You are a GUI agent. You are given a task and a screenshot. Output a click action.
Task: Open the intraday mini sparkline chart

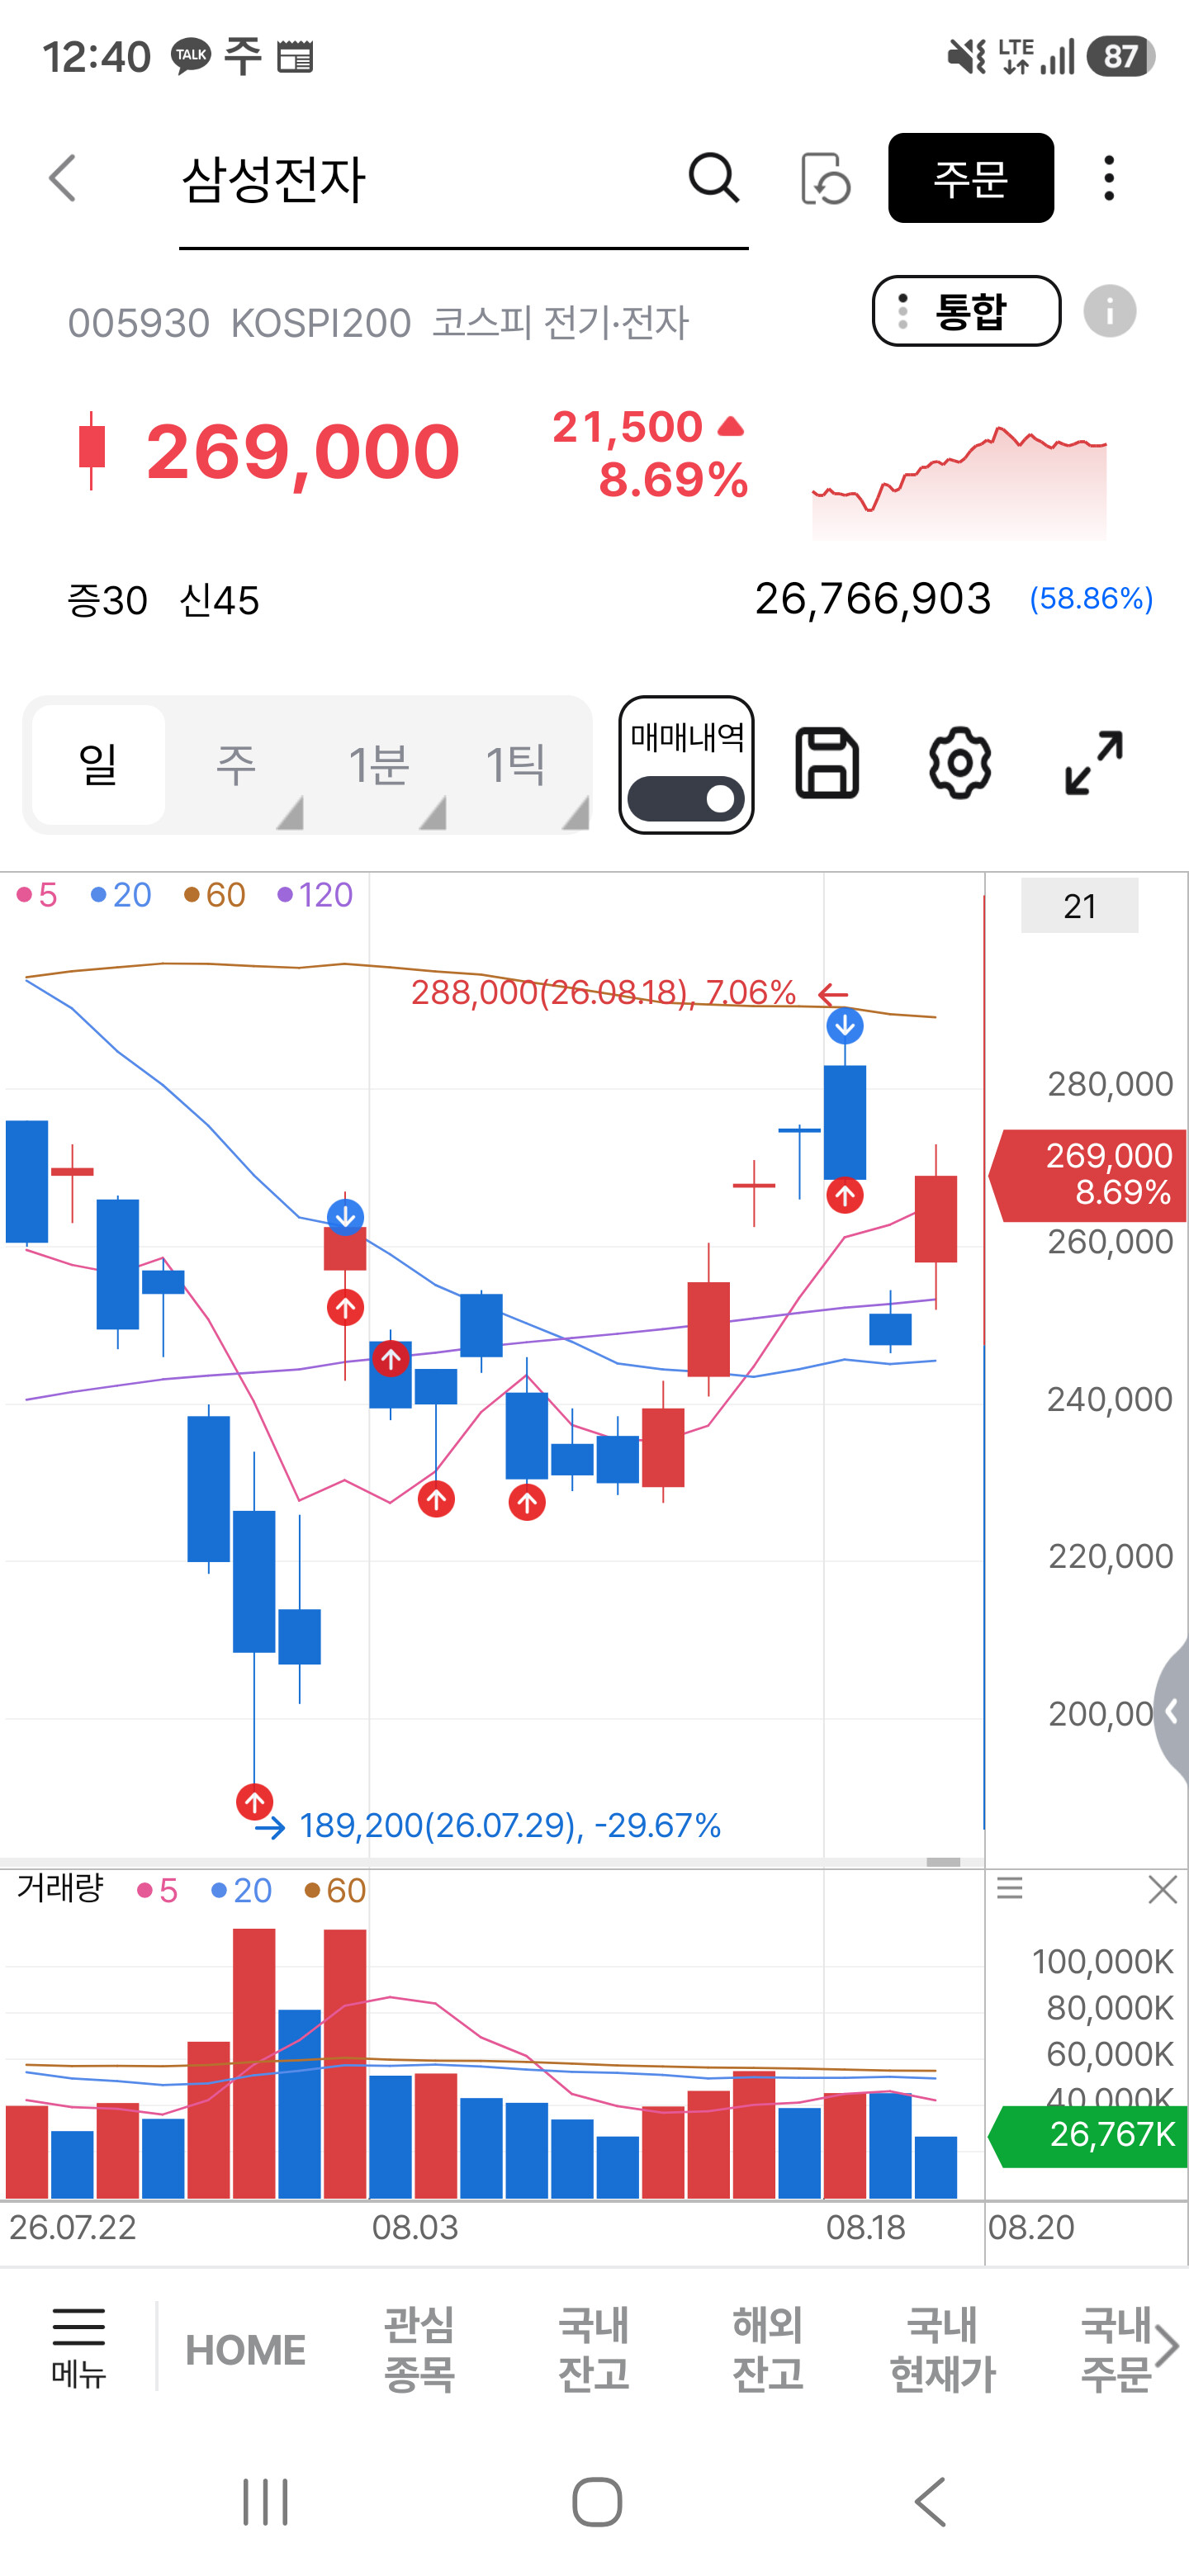pyautogui.click(x=959, y=482)
